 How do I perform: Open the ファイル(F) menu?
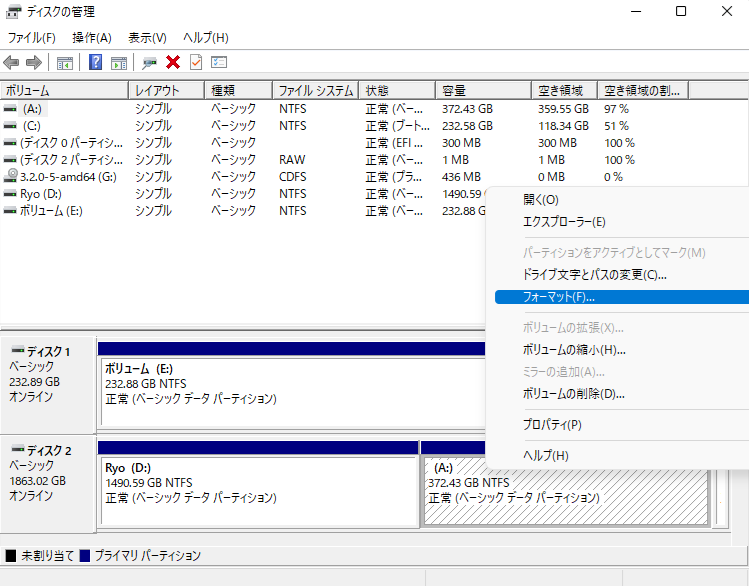[31, 38]
